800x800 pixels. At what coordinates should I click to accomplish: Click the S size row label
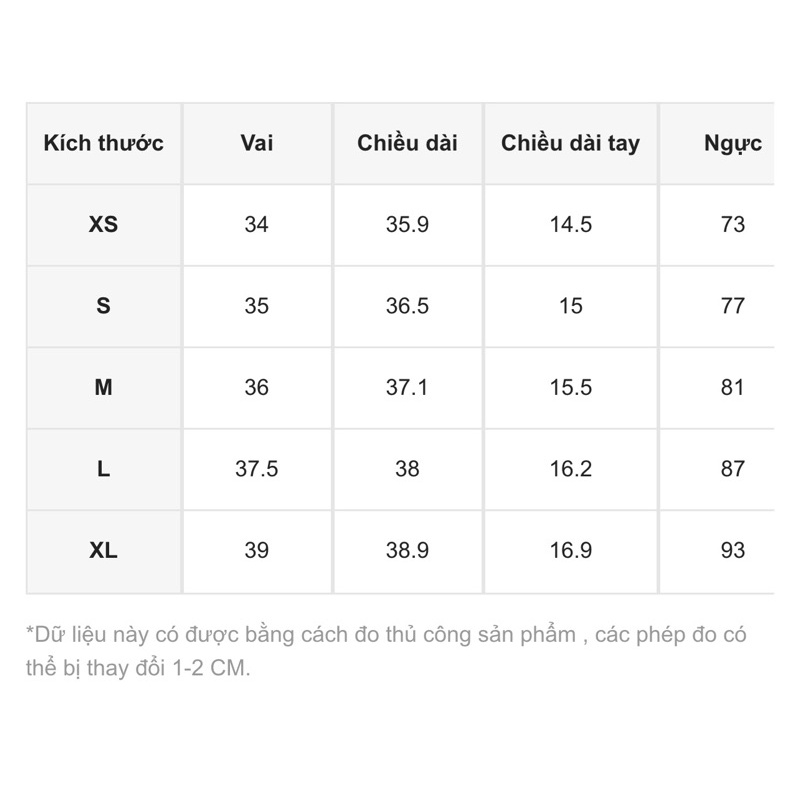tap(103, 306)
